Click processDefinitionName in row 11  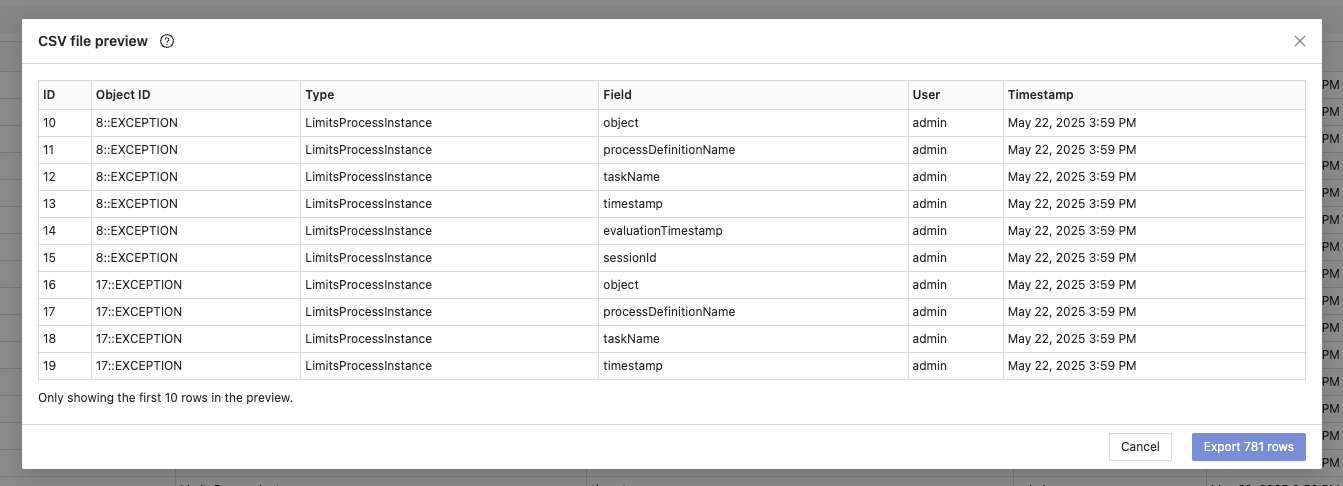(x=668, y=150)
